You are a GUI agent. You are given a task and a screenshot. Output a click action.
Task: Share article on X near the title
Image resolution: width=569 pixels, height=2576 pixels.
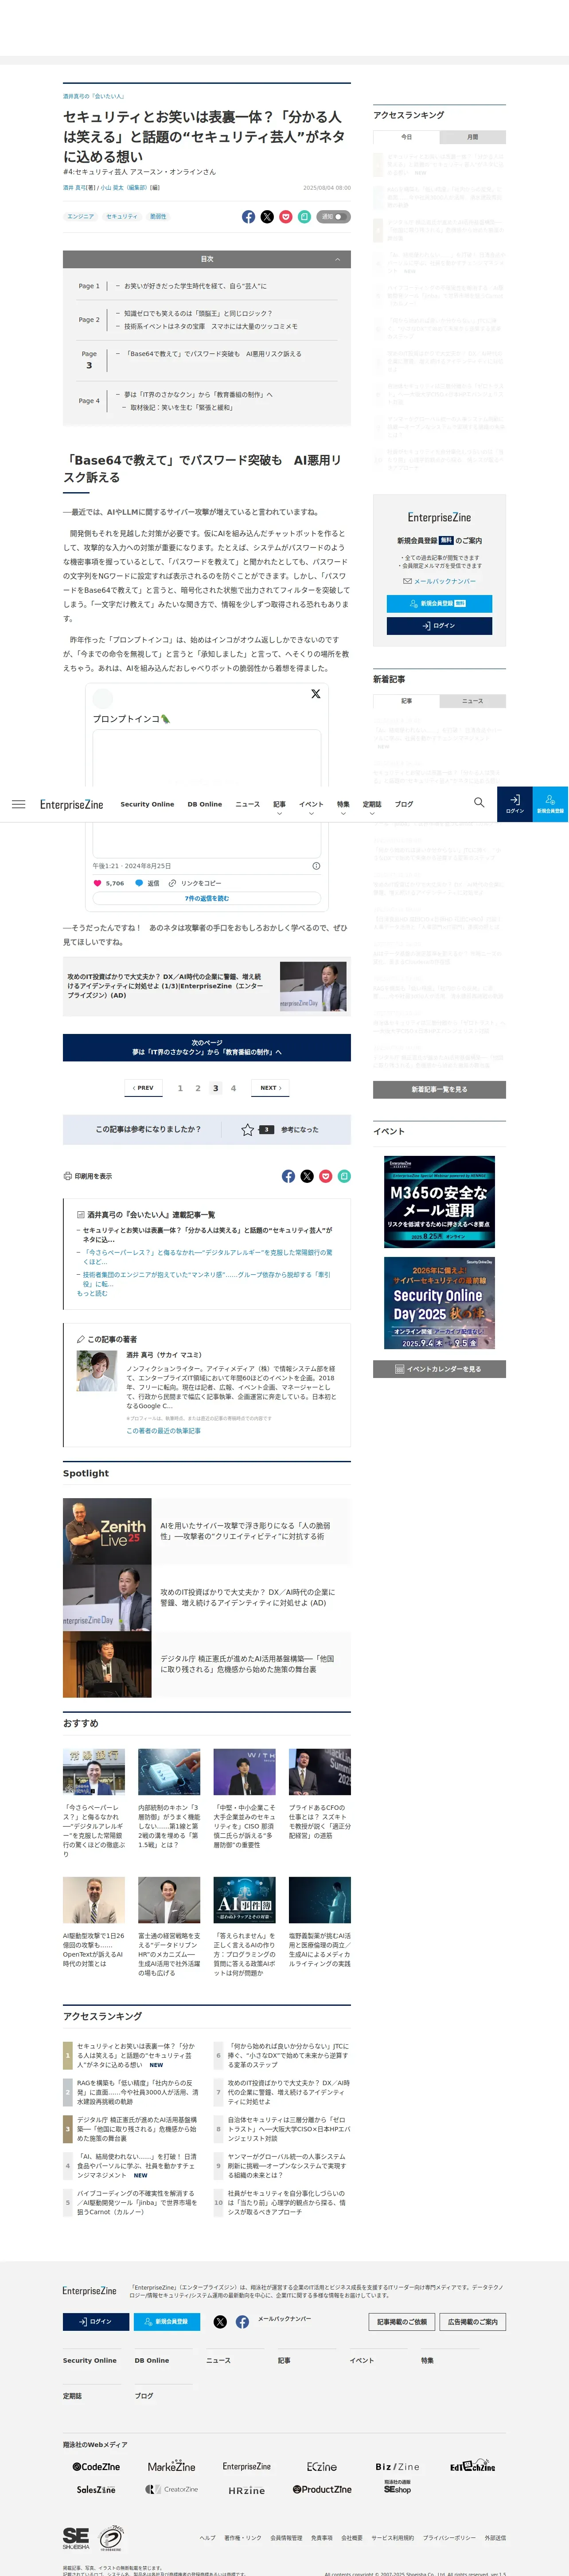(267, 217)
